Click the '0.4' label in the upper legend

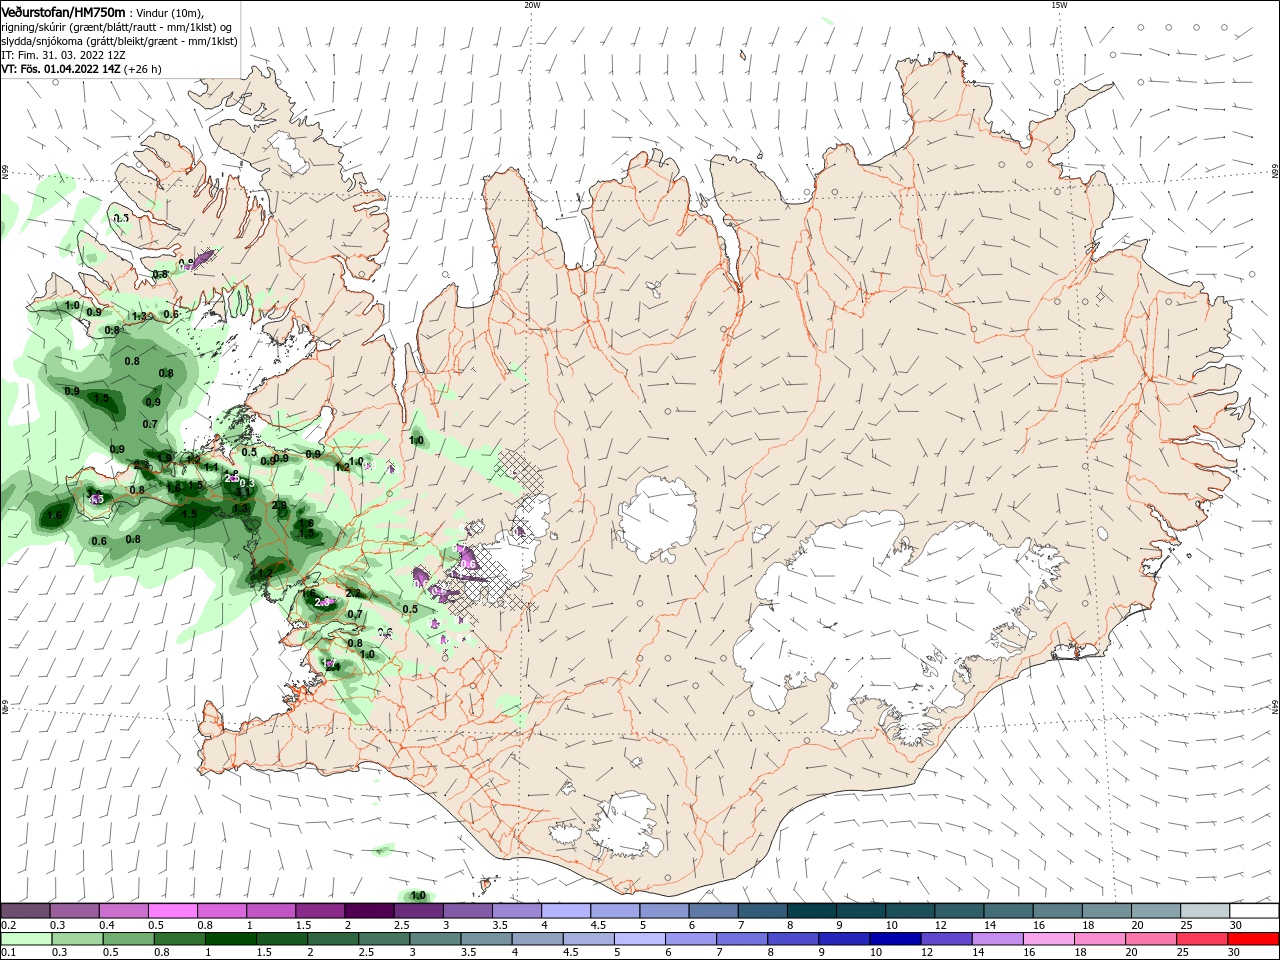coord(107,925)
